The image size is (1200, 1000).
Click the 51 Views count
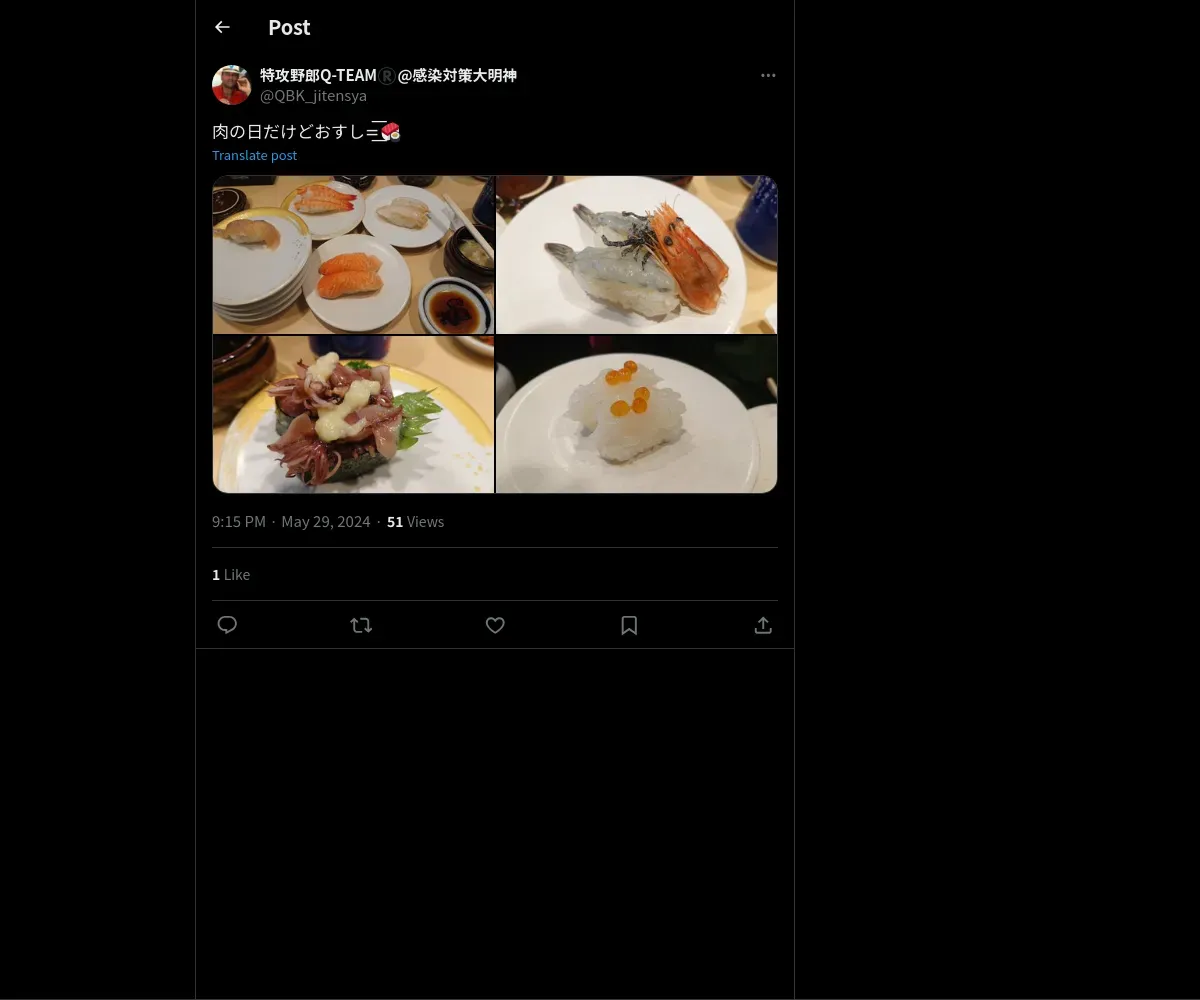(x=415, y=522)
